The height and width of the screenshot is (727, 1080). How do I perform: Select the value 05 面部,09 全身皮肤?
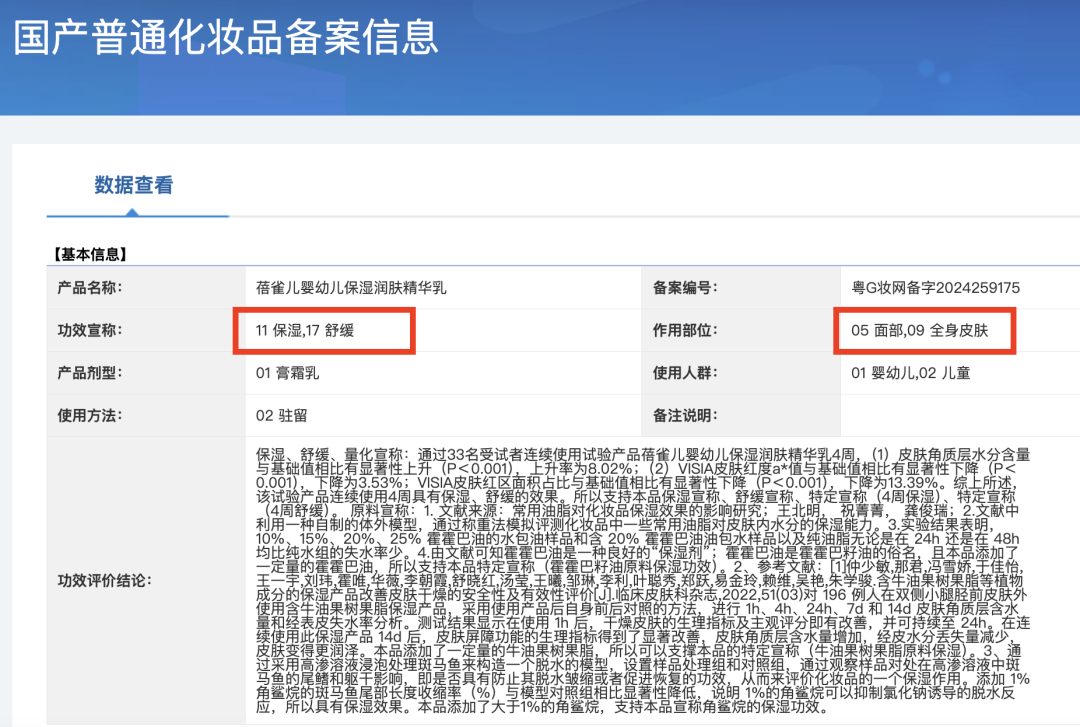click(x=920, y=330)
